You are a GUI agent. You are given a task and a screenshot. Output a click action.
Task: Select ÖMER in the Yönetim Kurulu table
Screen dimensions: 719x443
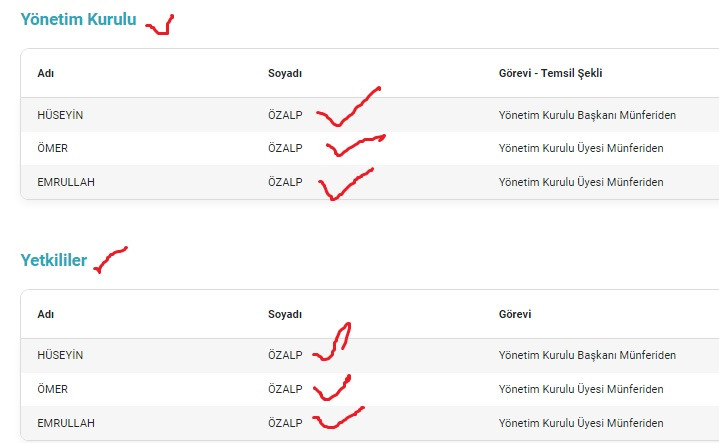coord(52,148)
